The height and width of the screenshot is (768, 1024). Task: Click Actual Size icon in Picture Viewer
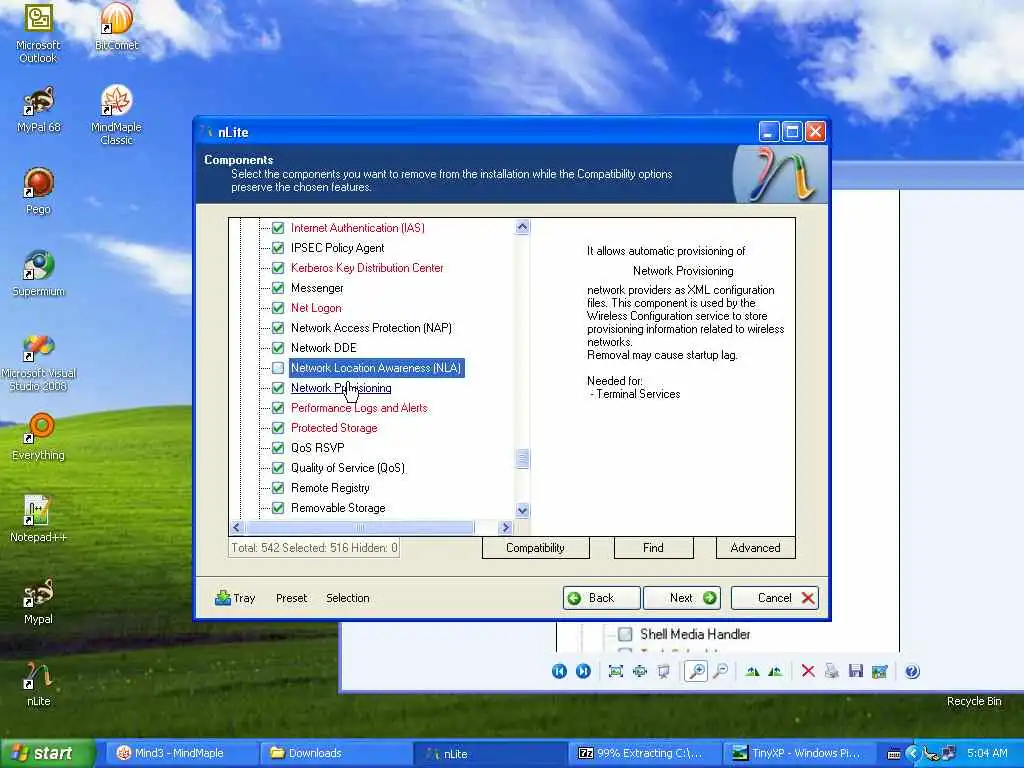click(x=640, y=671)
